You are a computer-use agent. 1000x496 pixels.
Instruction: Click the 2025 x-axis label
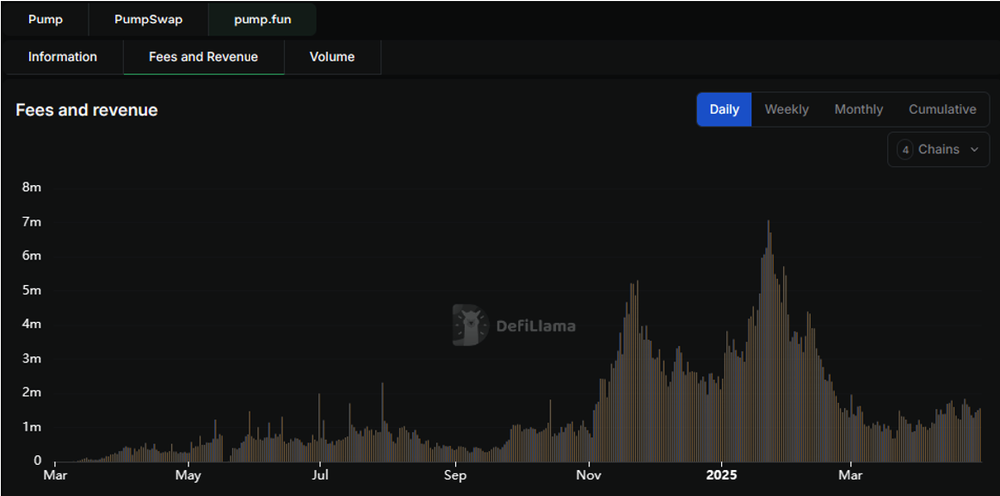721,476
